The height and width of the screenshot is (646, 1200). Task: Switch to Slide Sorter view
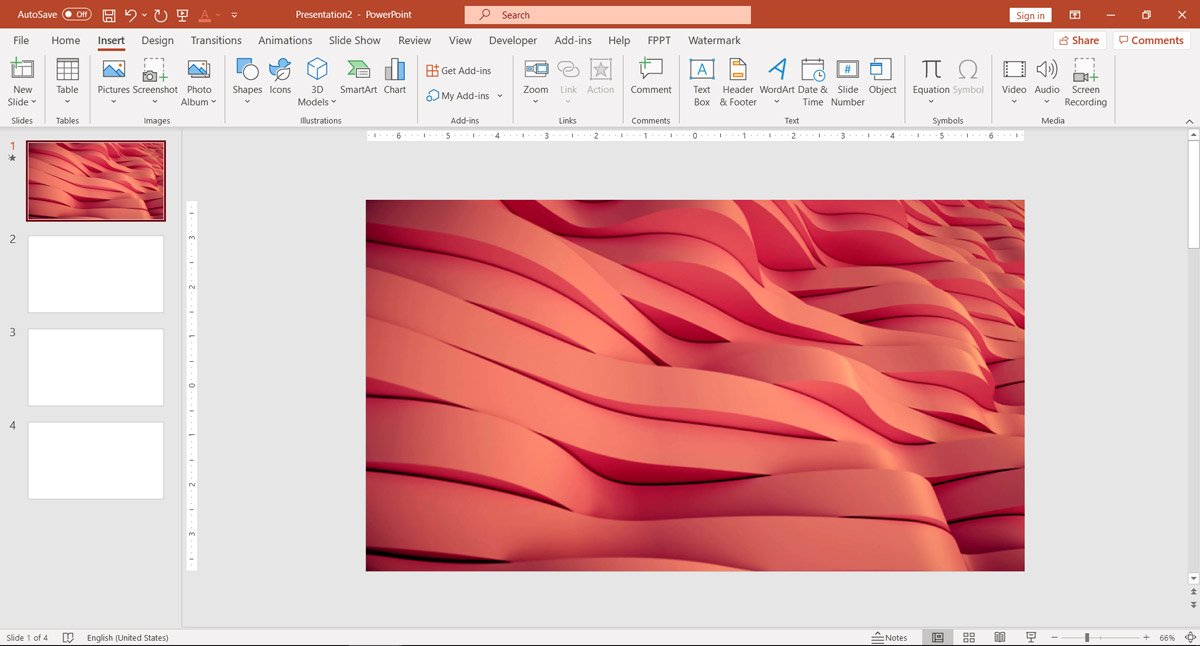pyautogui.click(x=969, y=637)
